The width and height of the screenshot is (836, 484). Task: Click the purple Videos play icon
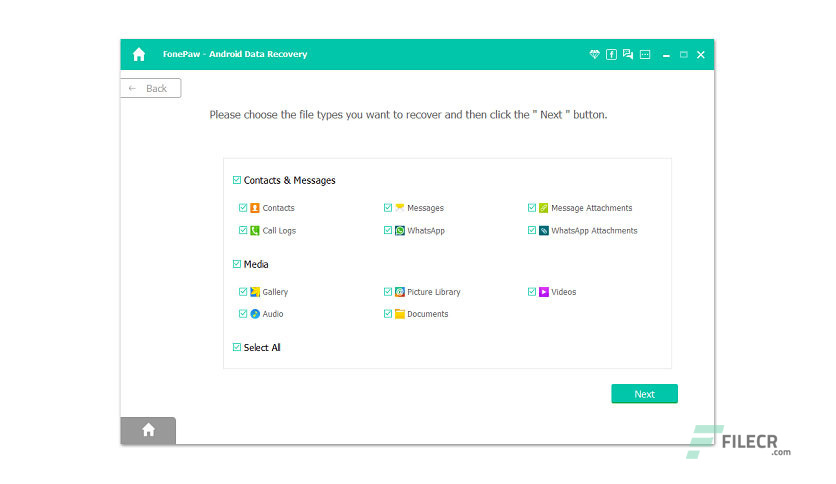click(543, 292)
